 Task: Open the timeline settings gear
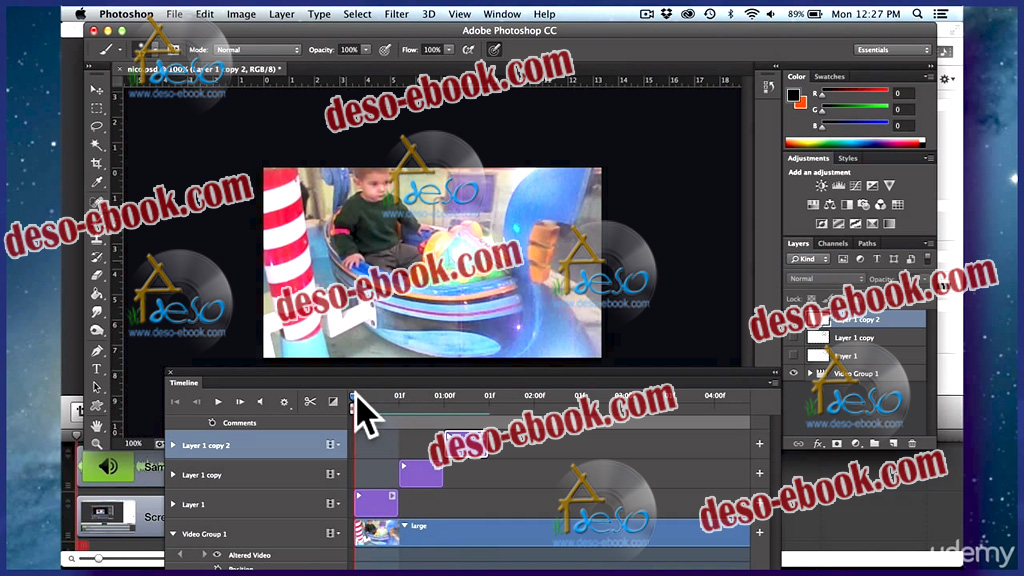(x=284, y=402)
